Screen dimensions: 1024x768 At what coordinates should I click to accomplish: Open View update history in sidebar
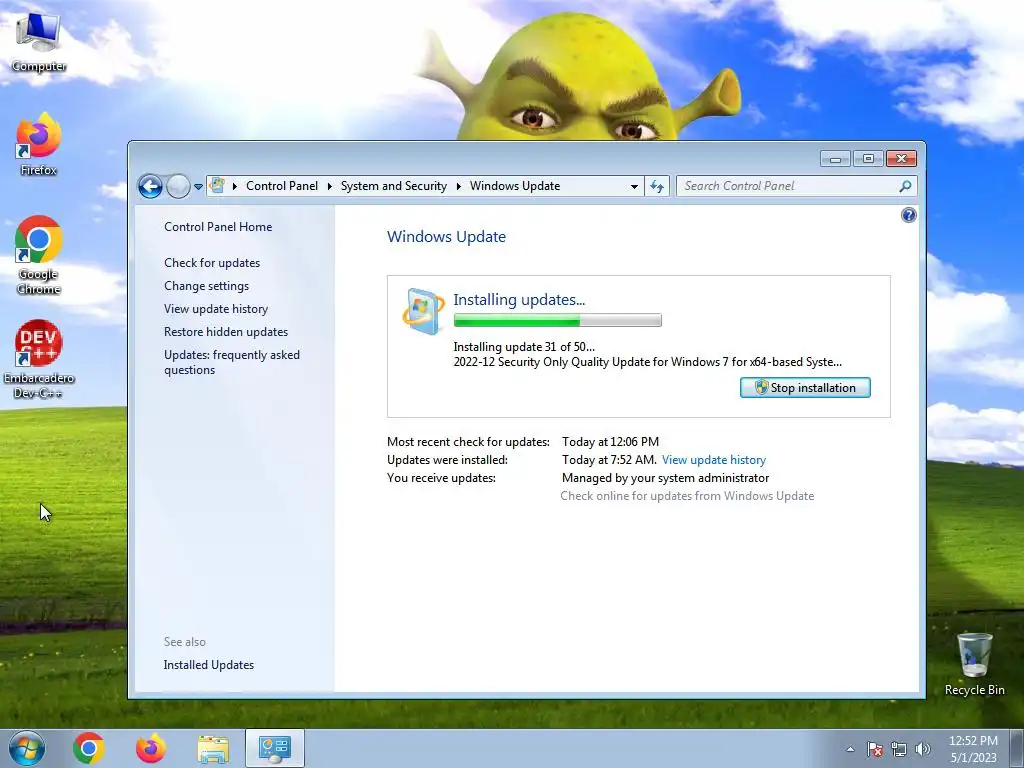tap(216, 308)
